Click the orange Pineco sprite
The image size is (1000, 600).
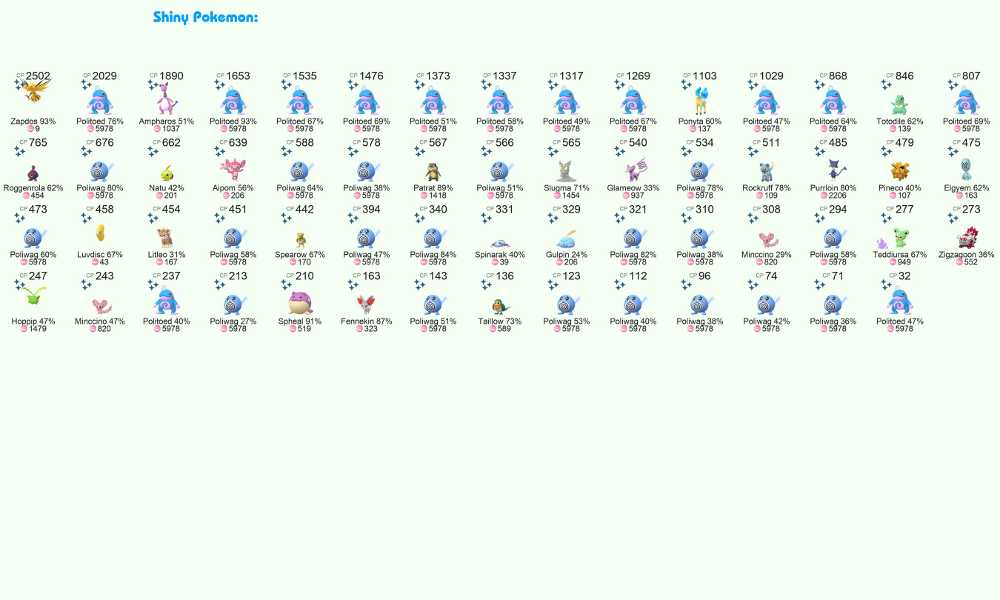900,171
